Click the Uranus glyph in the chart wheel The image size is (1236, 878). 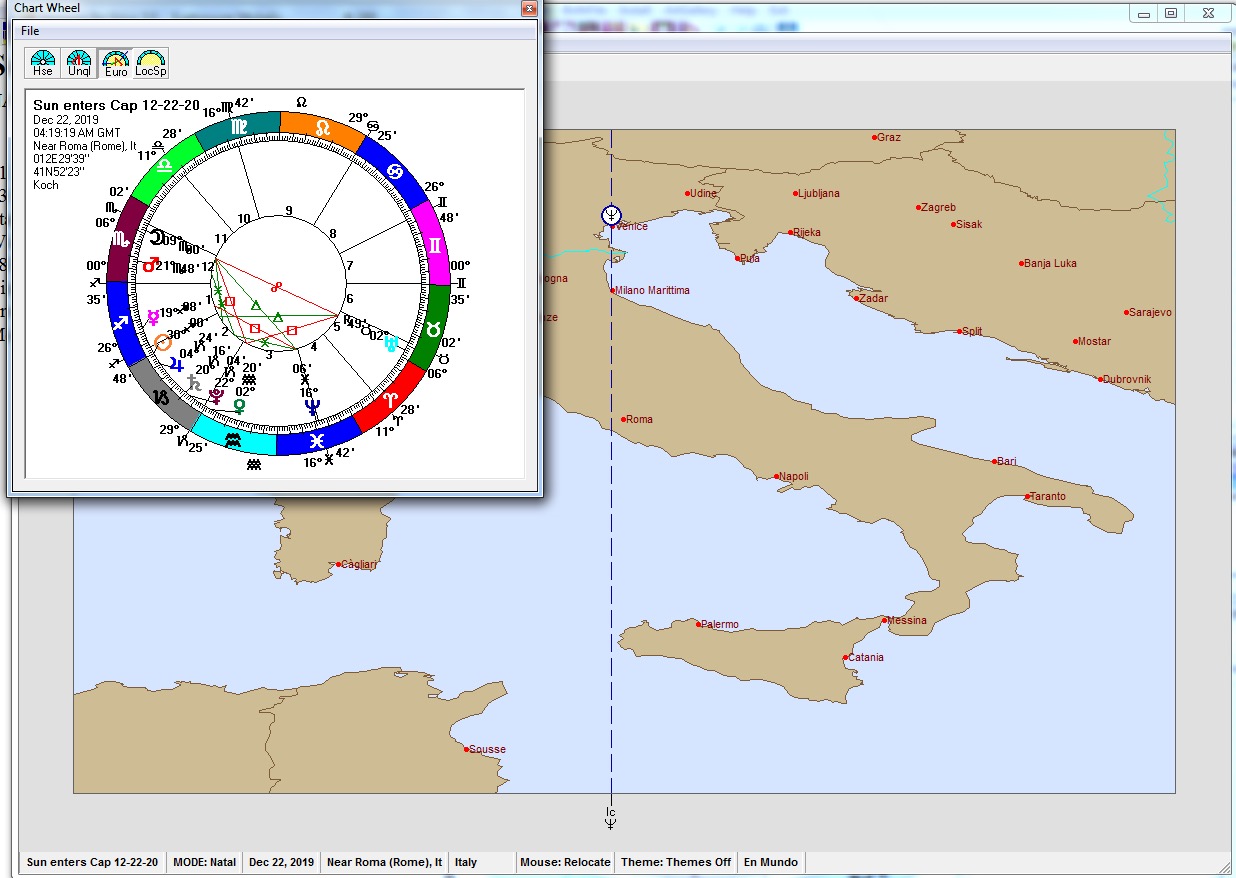tap(391, 343)
